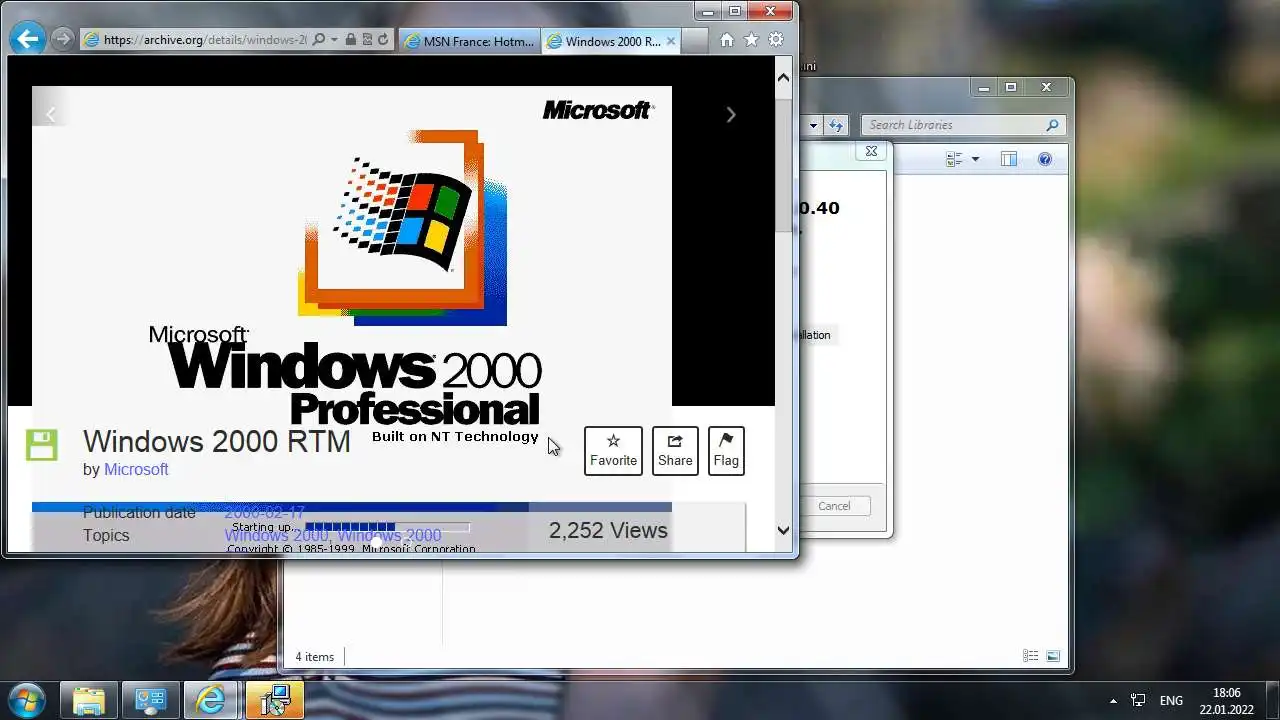
Task: Refresh the archive.org page
Action: click(x=382, y=40)
